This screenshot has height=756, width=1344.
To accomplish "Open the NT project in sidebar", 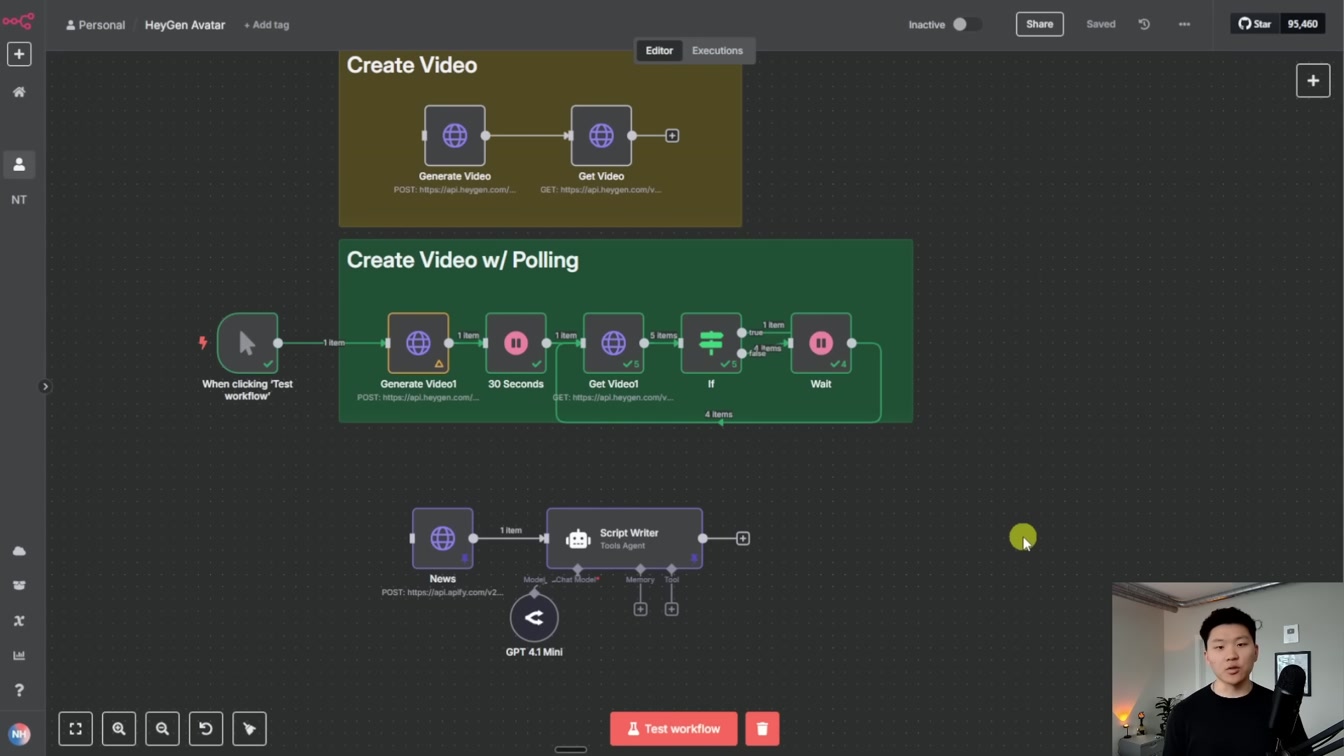I will click(x=19, y=200).
